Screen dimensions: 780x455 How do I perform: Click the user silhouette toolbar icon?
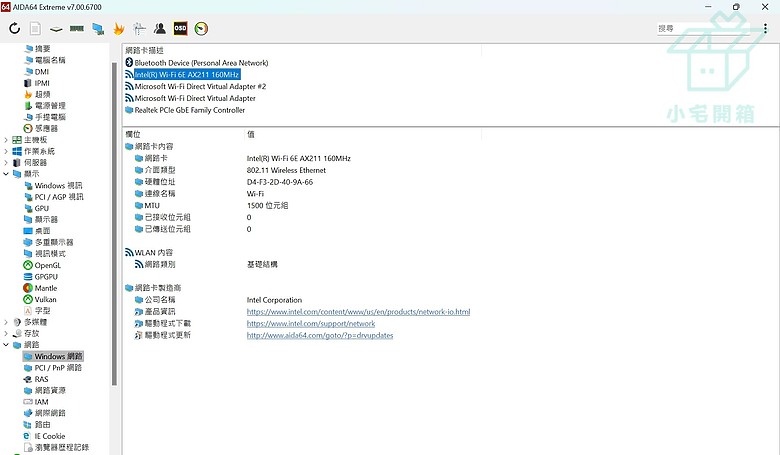160,28
